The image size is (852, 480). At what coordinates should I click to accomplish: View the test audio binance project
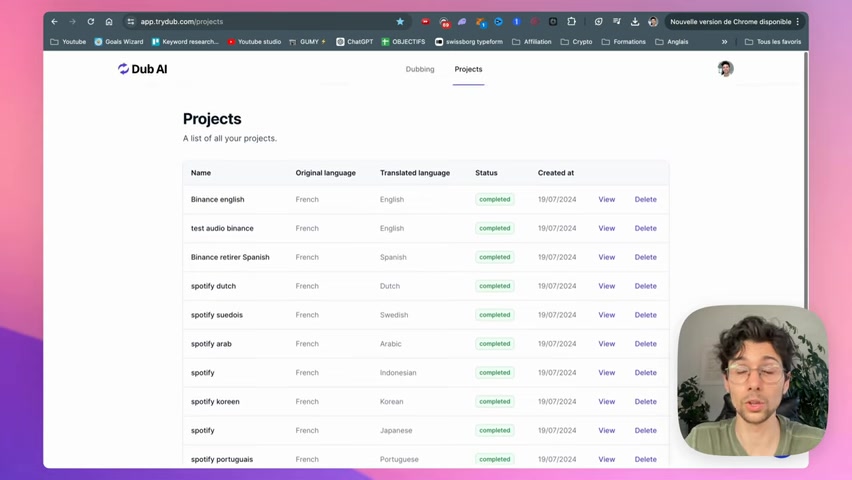coord(606,228)
